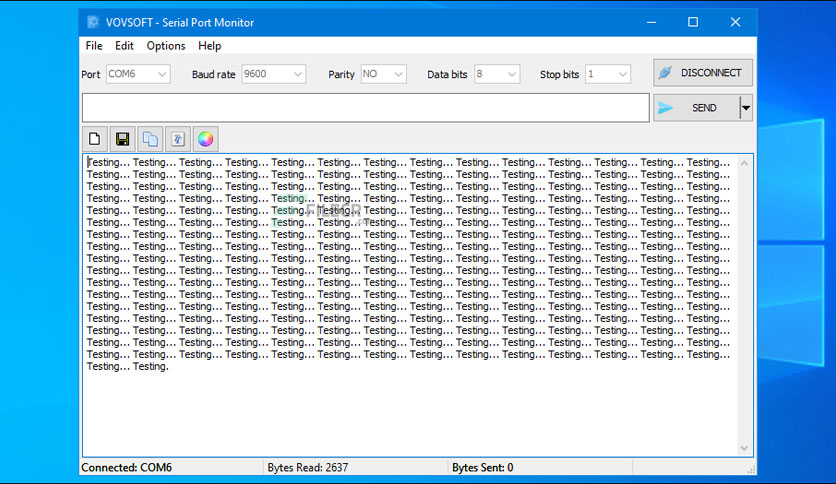Click the 'Stop bits' label

[559, 75]
